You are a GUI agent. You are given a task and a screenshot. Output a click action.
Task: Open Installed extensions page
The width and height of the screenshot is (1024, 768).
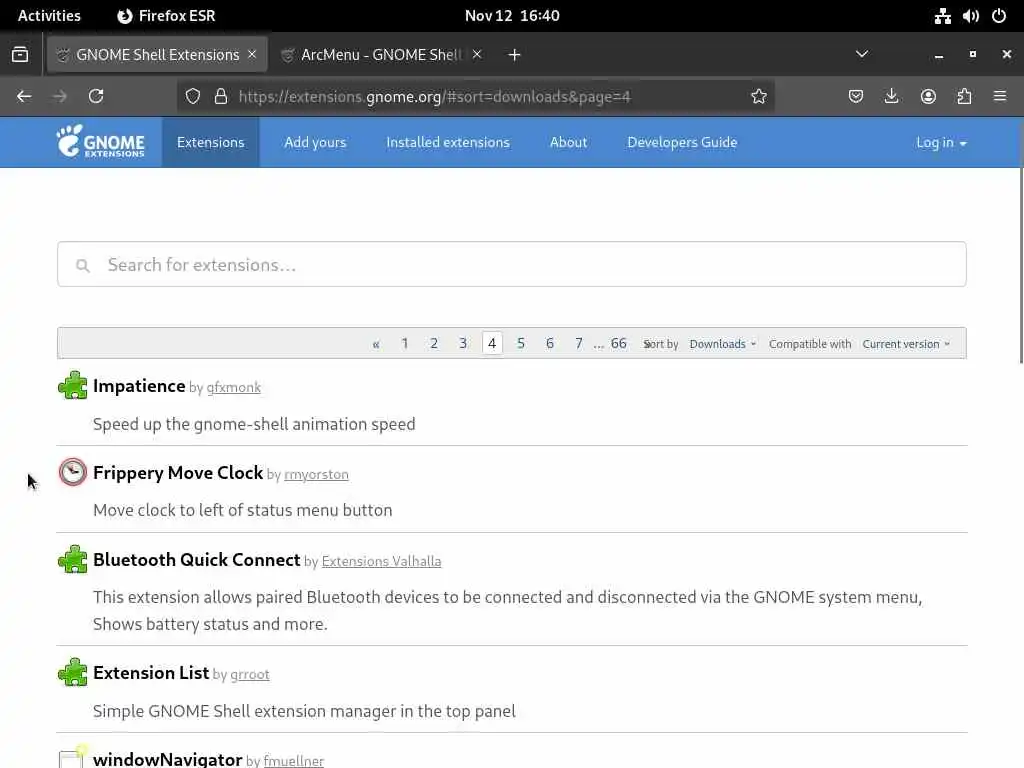448,142
